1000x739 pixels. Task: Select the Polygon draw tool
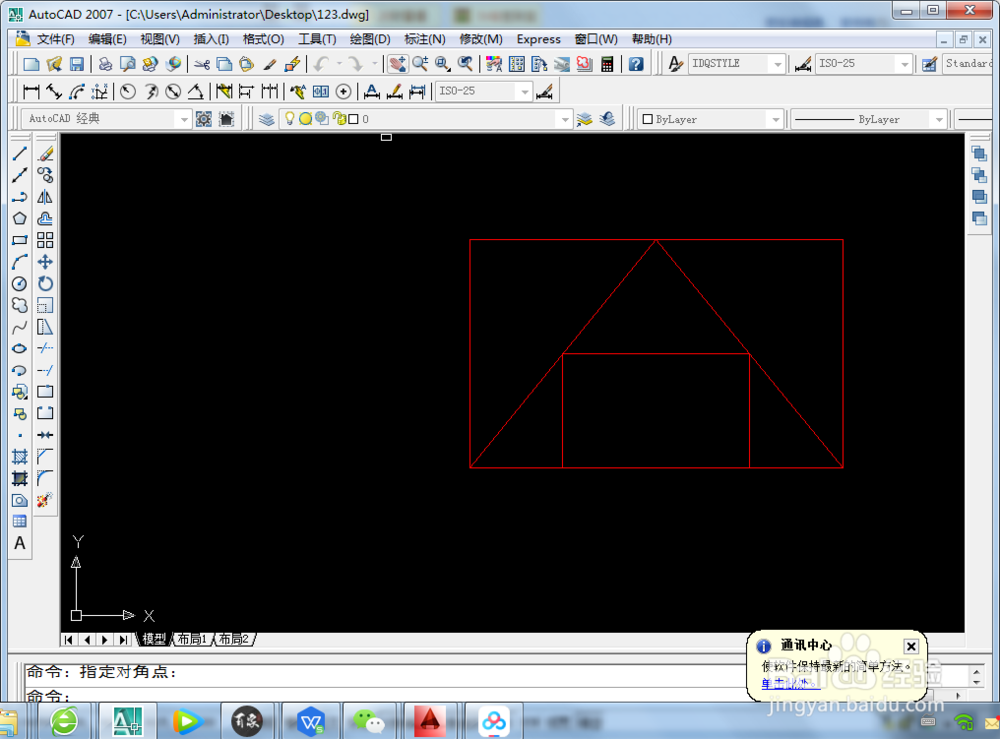(20, 219)
